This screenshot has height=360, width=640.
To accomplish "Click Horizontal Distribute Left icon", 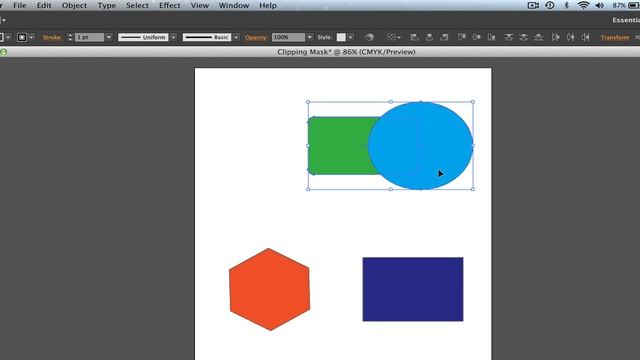I will click(x=556, y=37).
